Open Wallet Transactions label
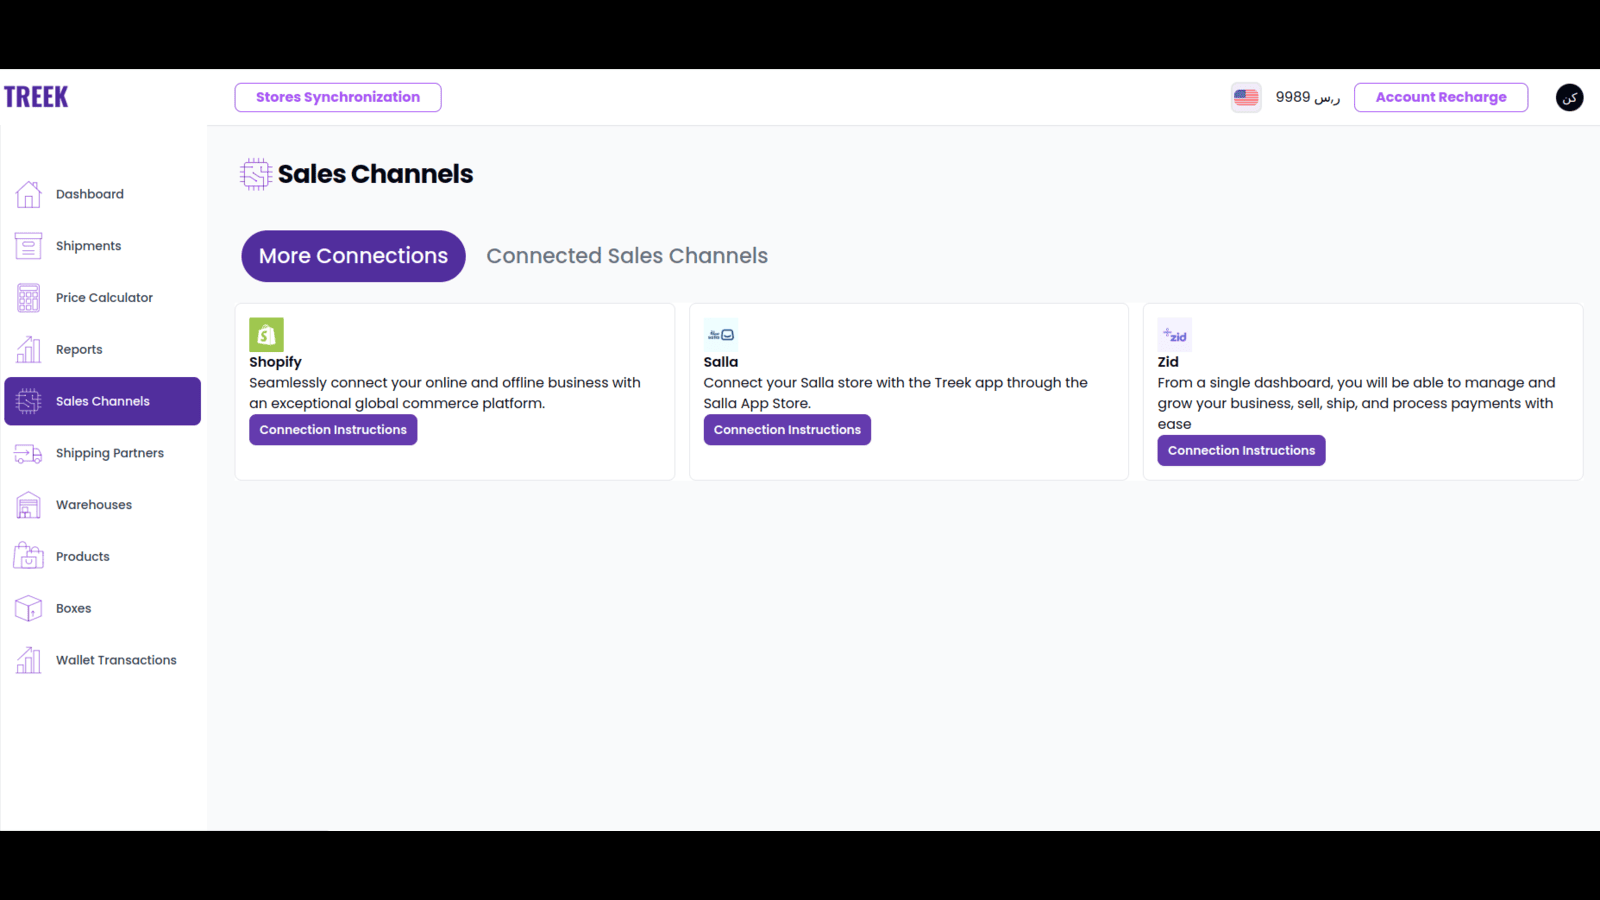 [116, 660]
